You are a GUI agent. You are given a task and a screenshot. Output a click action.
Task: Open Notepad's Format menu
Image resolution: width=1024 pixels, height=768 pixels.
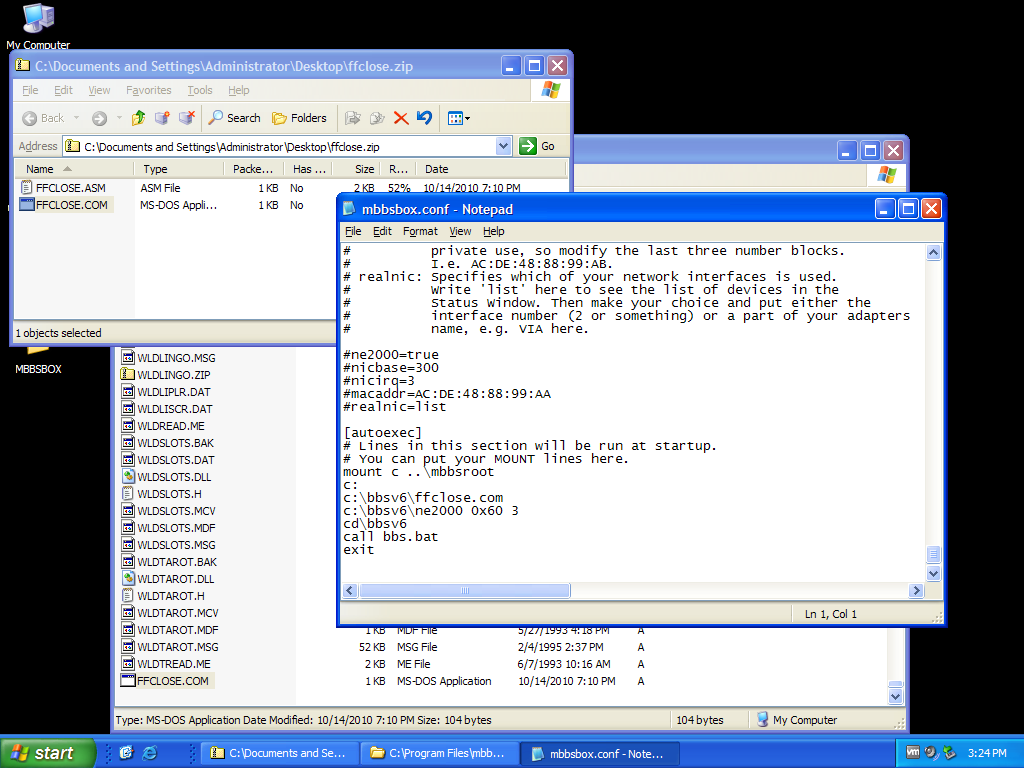(x=420, y=231)
